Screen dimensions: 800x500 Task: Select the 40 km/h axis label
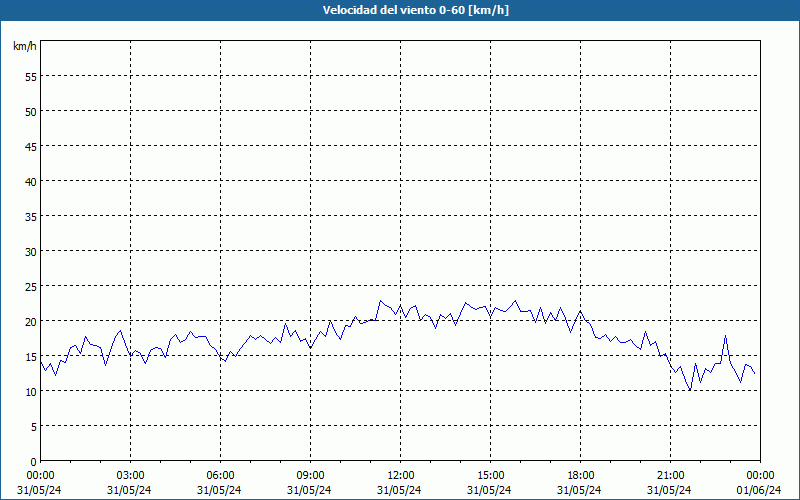tap(31, 182)
